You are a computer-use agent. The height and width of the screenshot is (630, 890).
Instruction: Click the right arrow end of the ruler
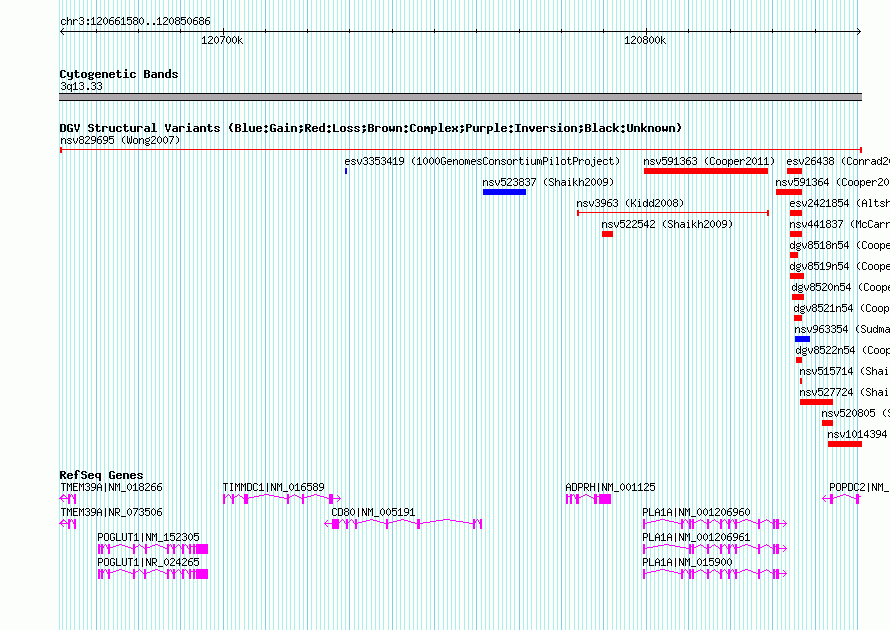[x=859, y=32]
